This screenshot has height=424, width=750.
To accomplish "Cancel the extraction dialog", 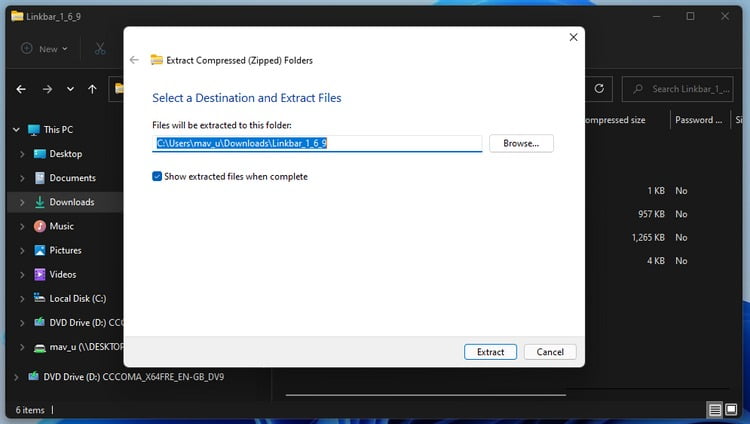I will [x=550, y=352].
